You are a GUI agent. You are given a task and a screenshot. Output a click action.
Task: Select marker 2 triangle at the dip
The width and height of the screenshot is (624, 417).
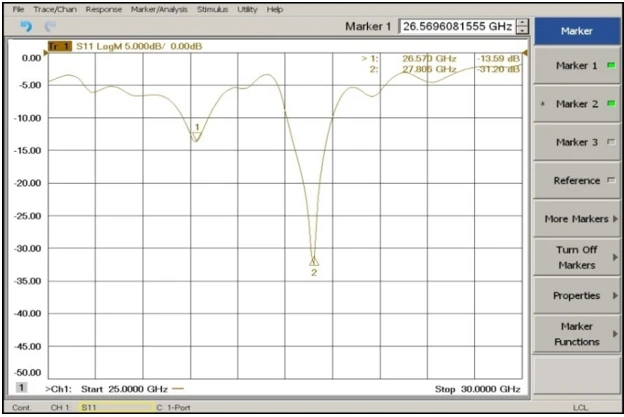[x=313, y=261]
